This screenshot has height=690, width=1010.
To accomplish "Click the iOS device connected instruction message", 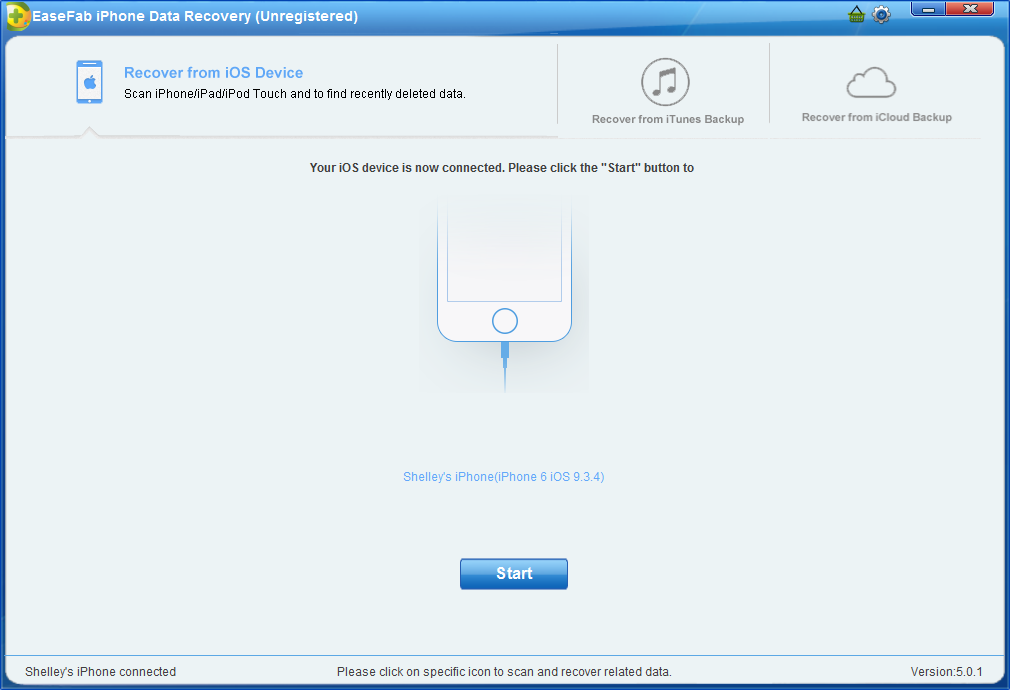I will [502, 168].
